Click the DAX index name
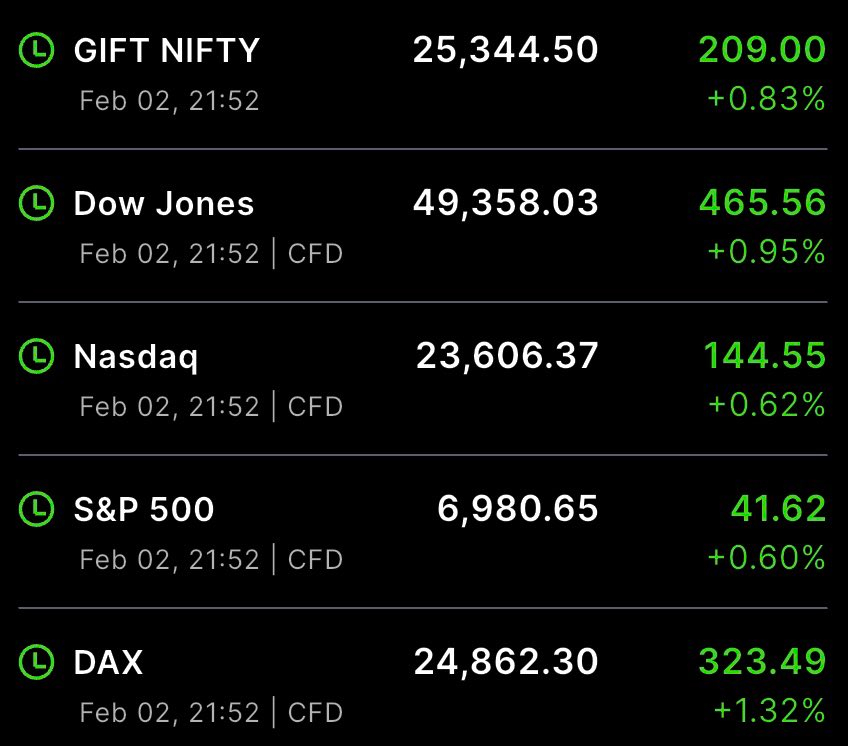The width and height of the screenshot is (848, 746). [x=107, y=663]
